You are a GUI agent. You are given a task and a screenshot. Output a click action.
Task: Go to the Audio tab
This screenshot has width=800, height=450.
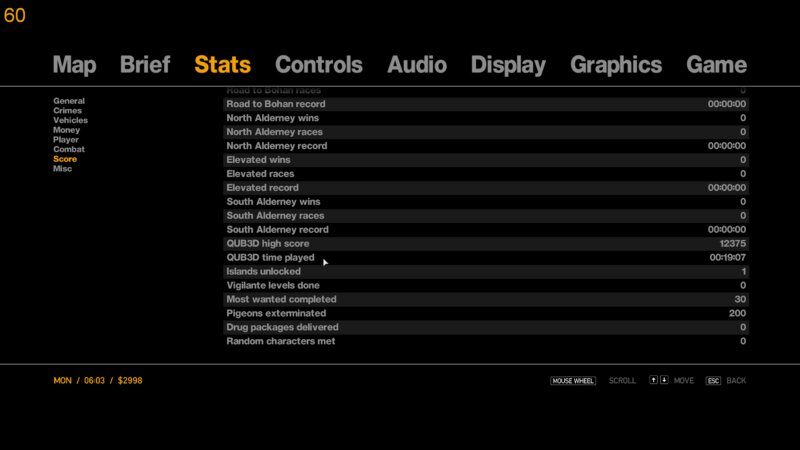tap(417, 65)
